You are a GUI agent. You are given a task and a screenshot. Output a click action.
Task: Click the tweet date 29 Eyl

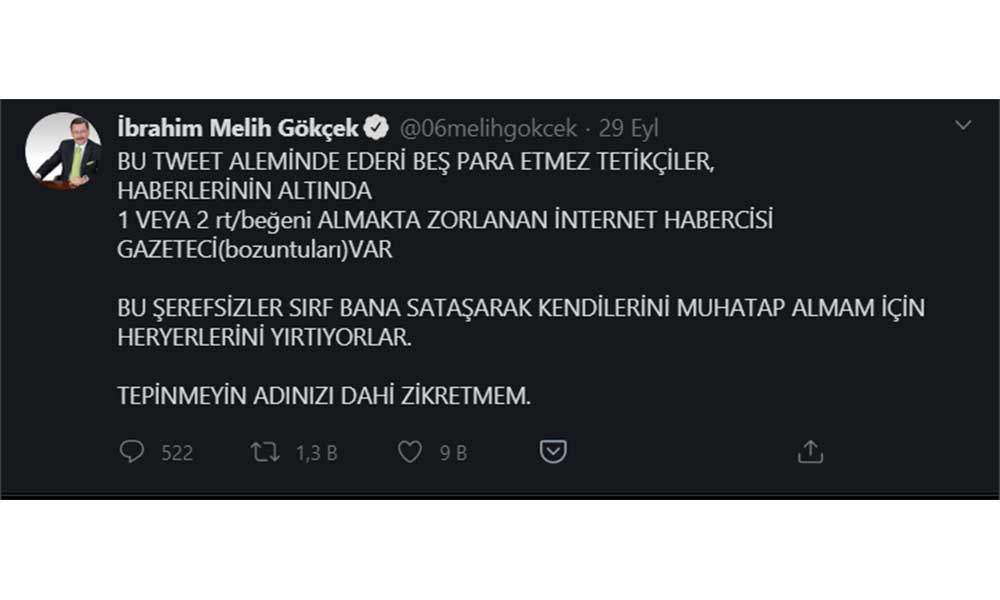628,128
